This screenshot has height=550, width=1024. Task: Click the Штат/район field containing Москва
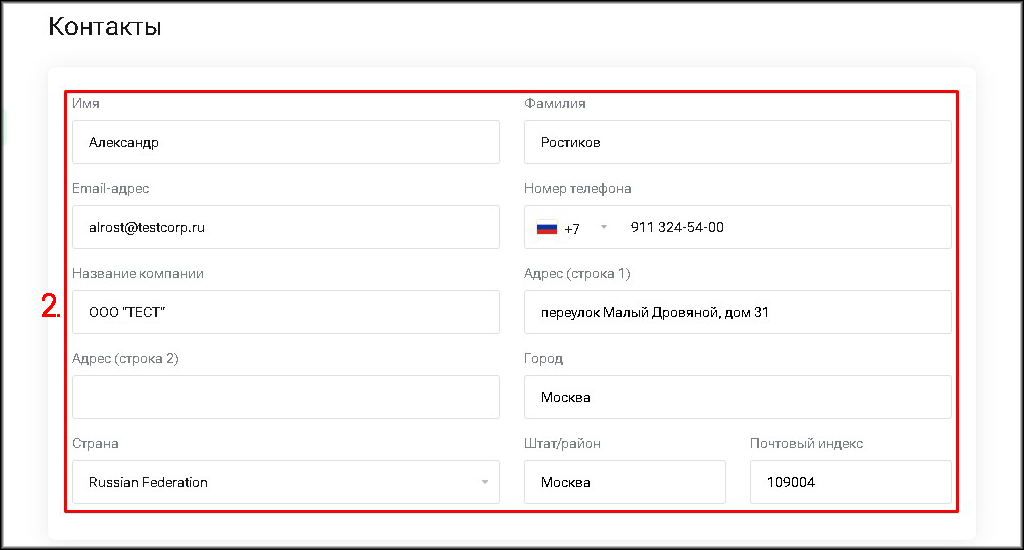[624, 482]
